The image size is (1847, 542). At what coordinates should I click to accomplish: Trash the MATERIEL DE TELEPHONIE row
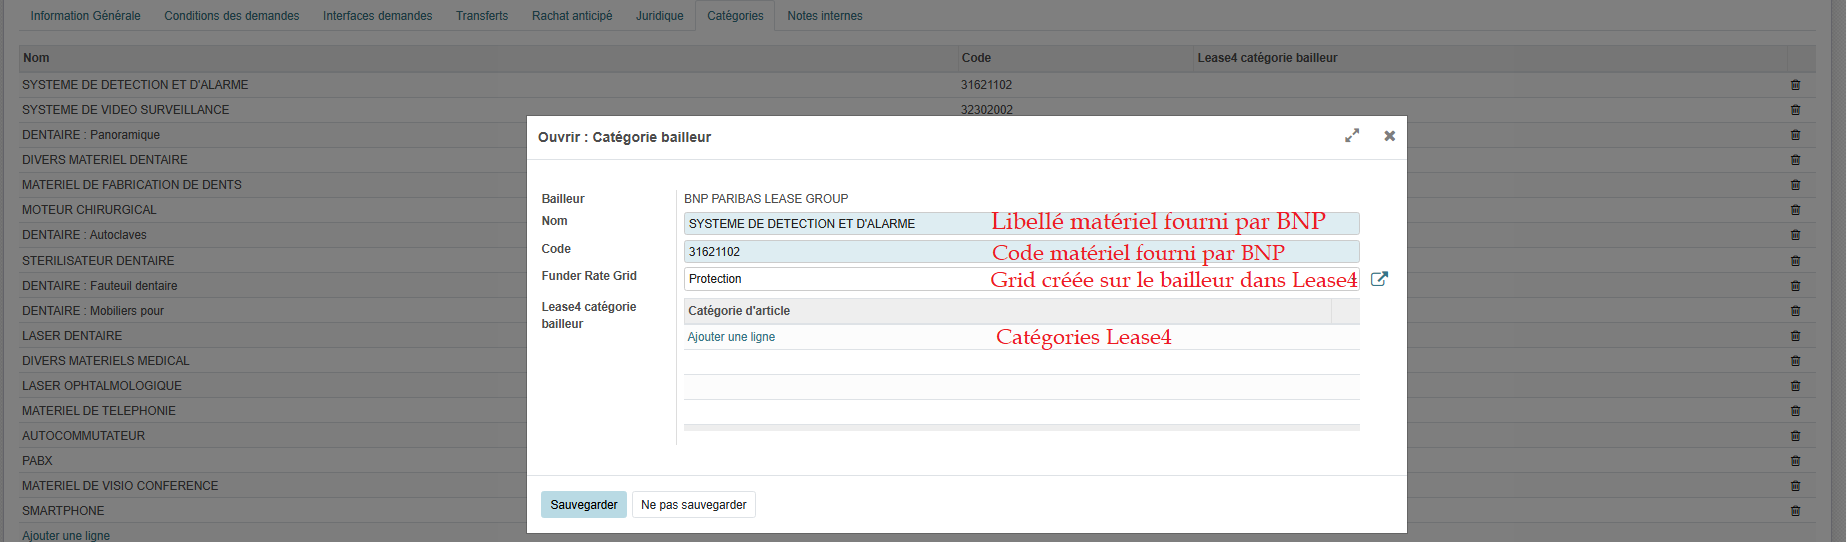pyautogui.click(x=1795, y=411)
